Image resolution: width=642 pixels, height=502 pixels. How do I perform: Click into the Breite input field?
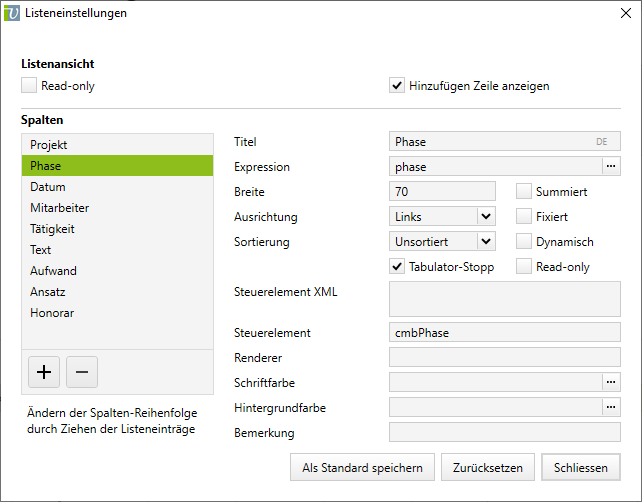(442, 191)
